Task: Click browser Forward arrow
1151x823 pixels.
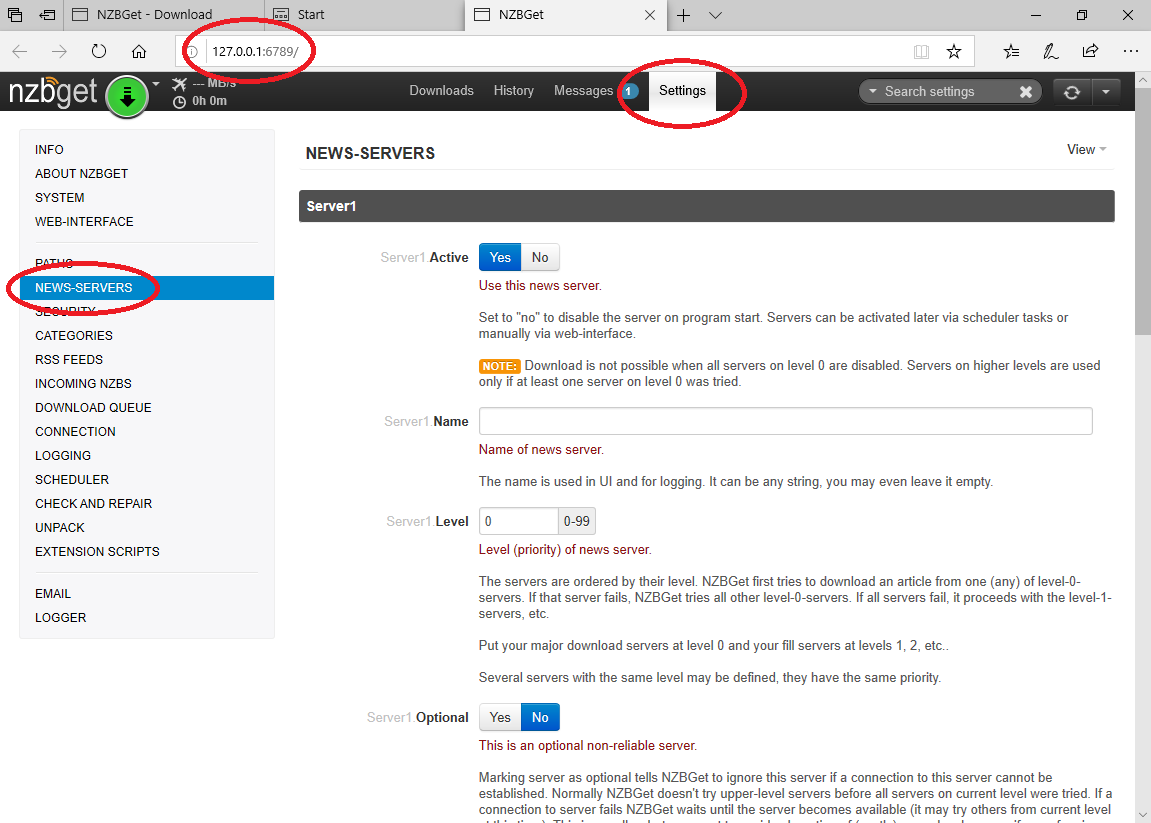Action: [x=59, y=51]
